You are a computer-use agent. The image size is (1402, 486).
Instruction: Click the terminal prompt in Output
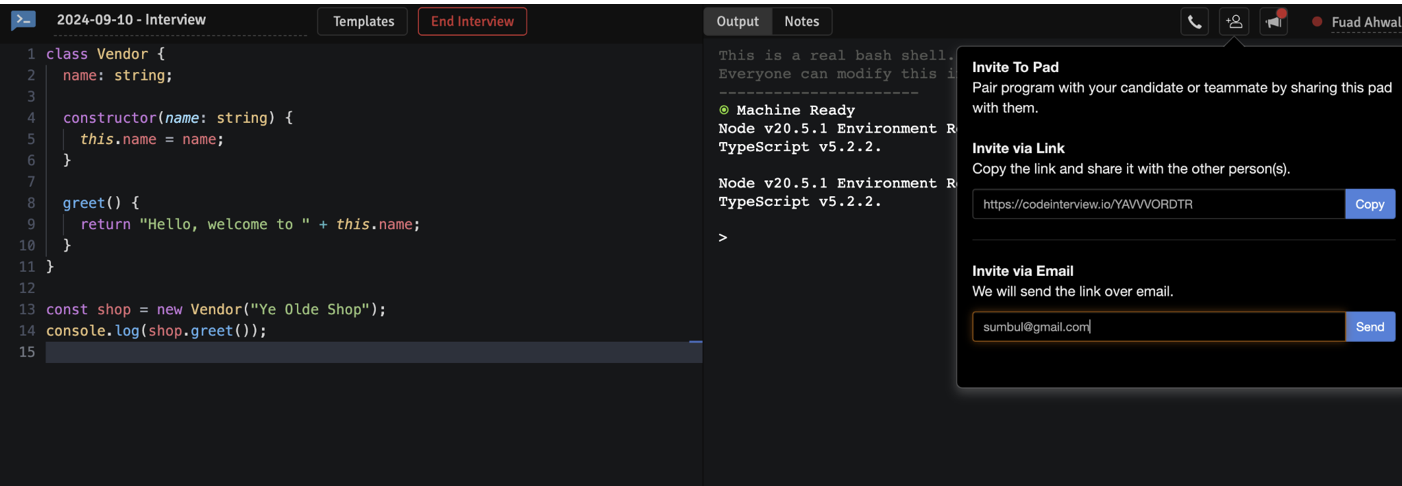click(722, 238)
